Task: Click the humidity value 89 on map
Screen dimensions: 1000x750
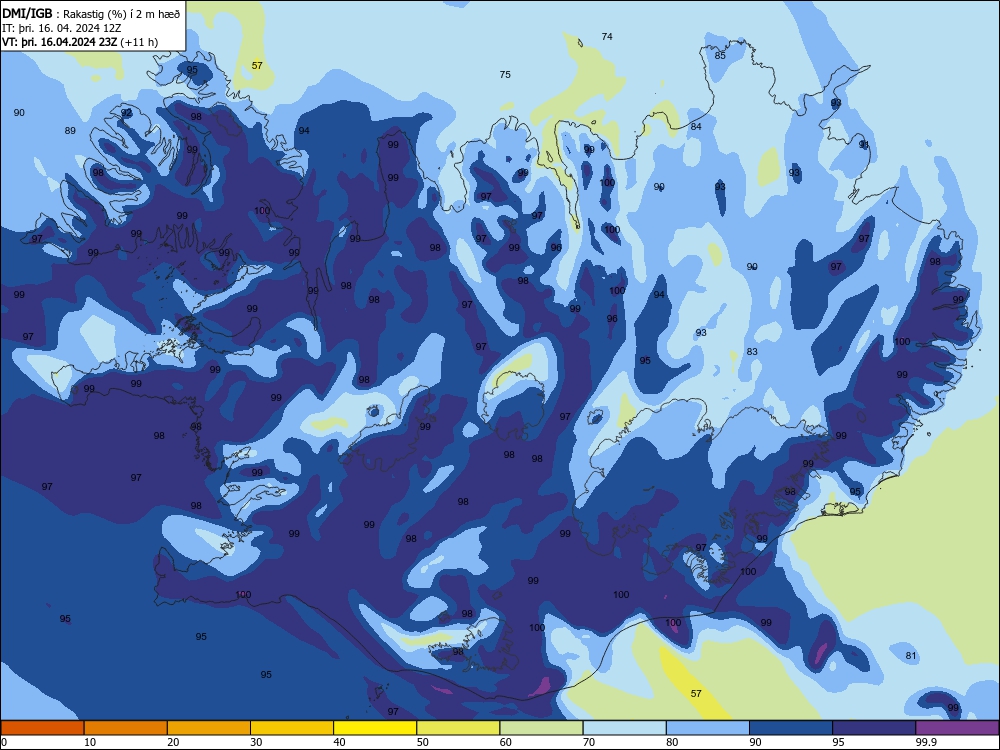Action: point(70,131)
